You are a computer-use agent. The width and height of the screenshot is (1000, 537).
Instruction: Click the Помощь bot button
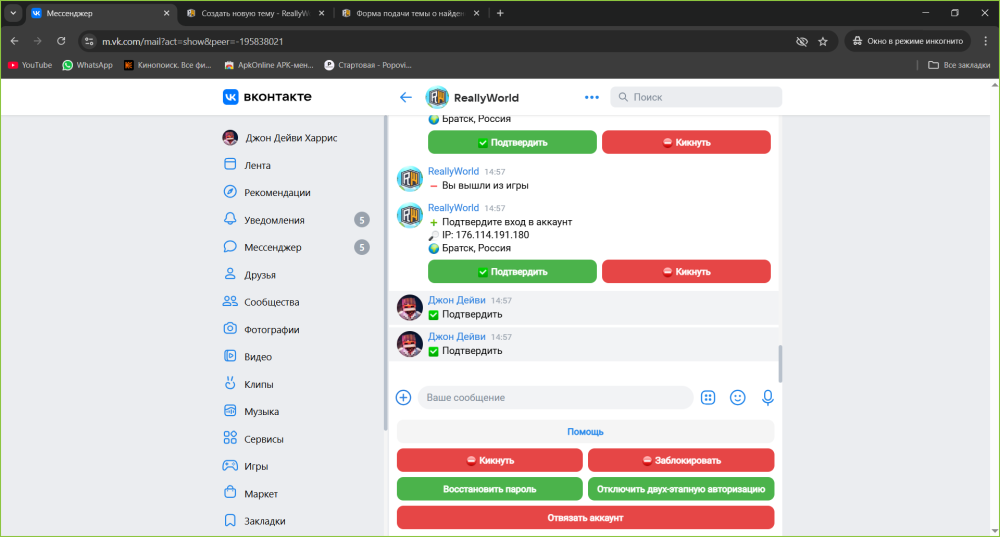point(585,432)
